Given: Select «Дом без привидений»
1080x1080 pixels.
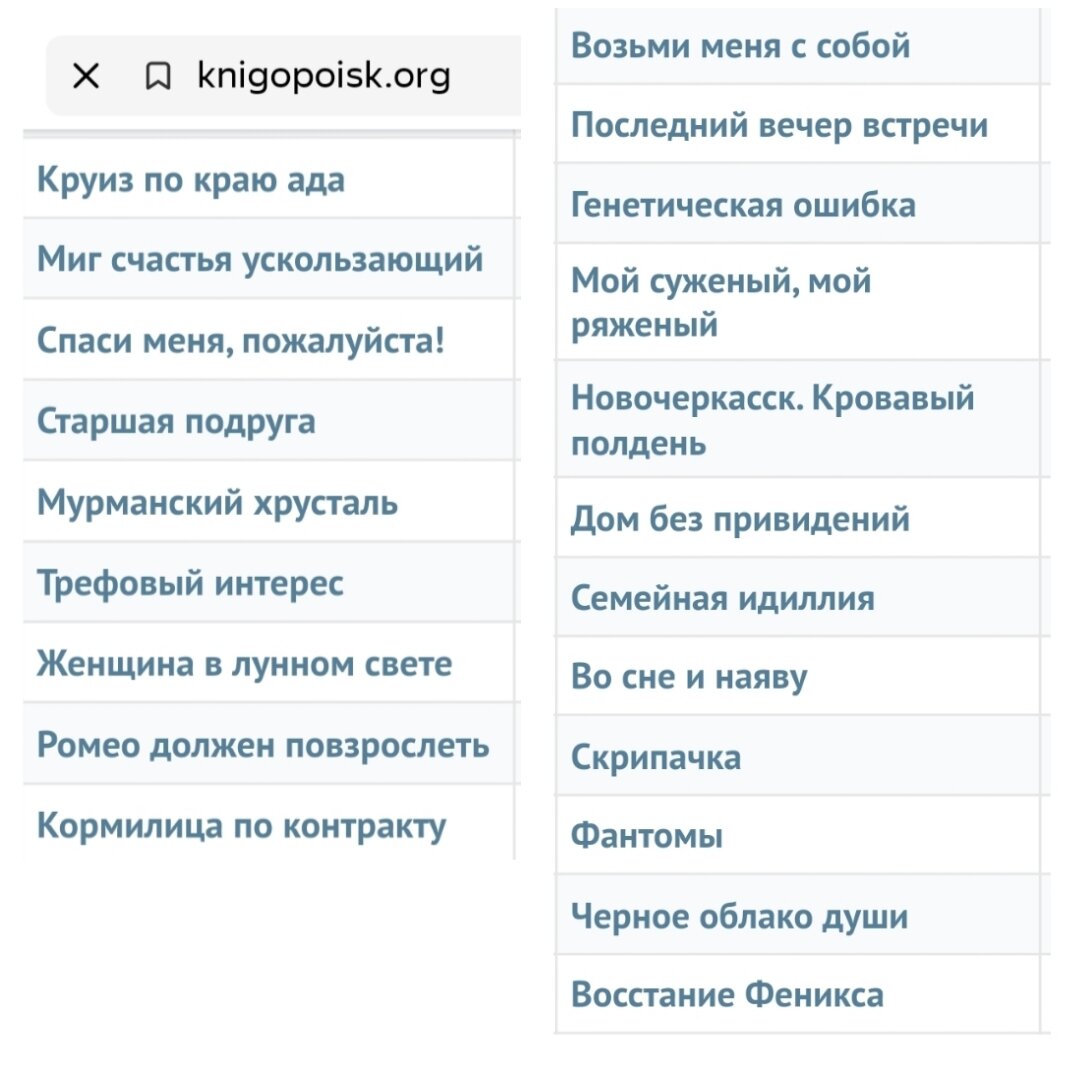Looking at the screenshot, I should click(x=742, y=519).
